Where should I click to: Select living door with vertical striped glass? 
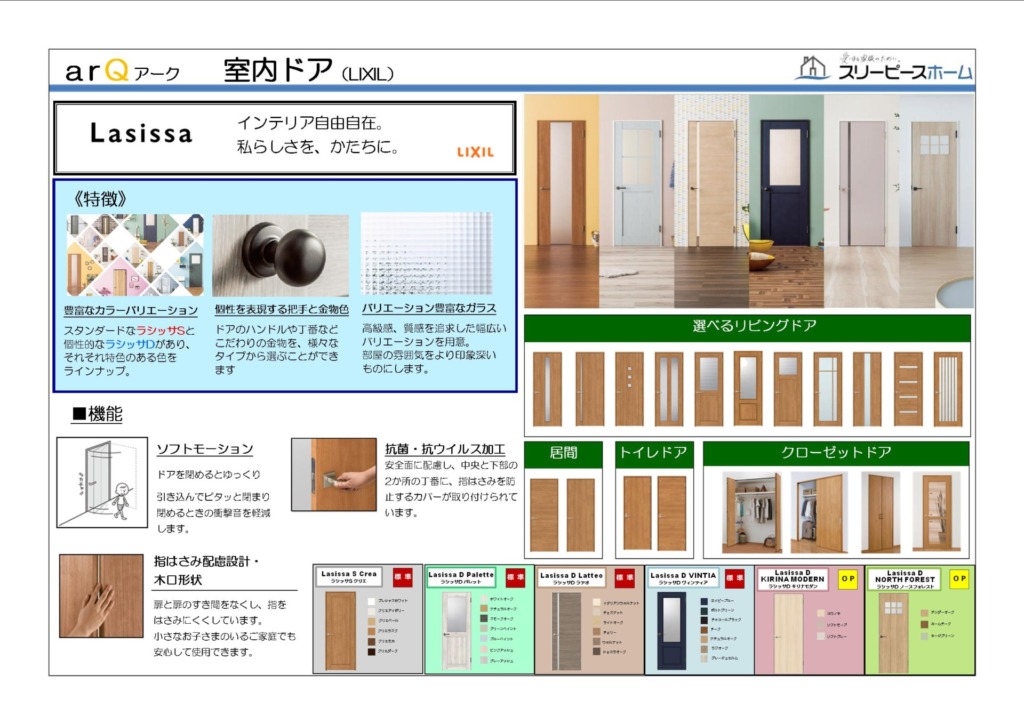948,388
